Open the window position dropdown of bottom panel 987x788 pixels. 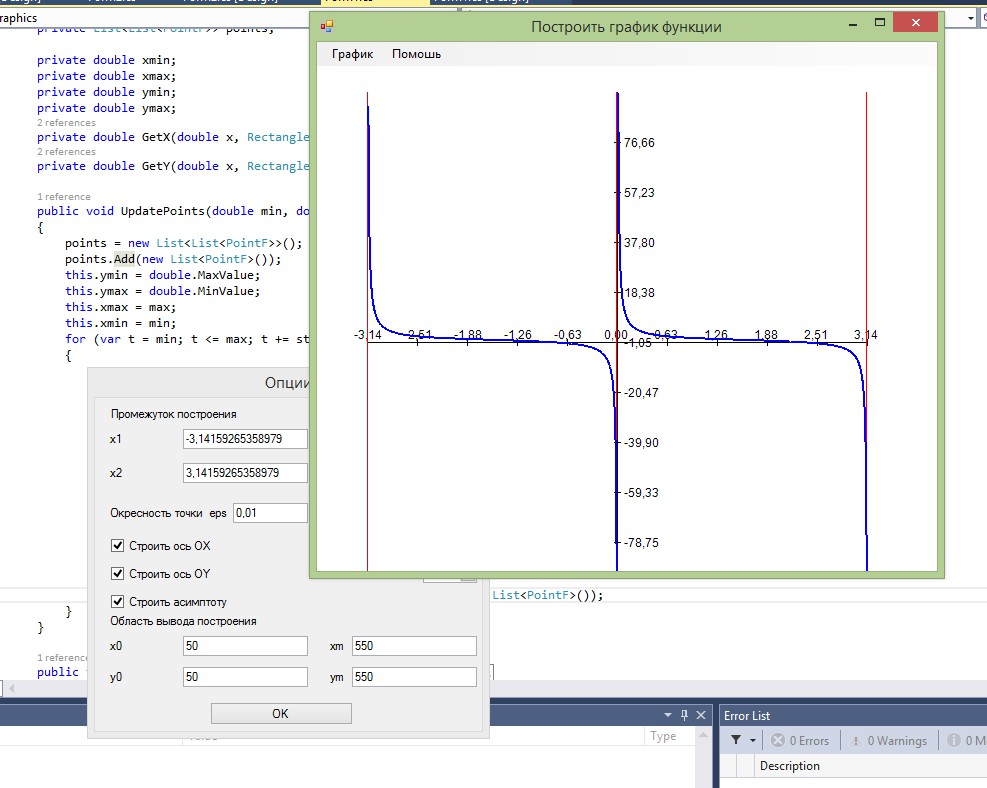tap(668, 715)
